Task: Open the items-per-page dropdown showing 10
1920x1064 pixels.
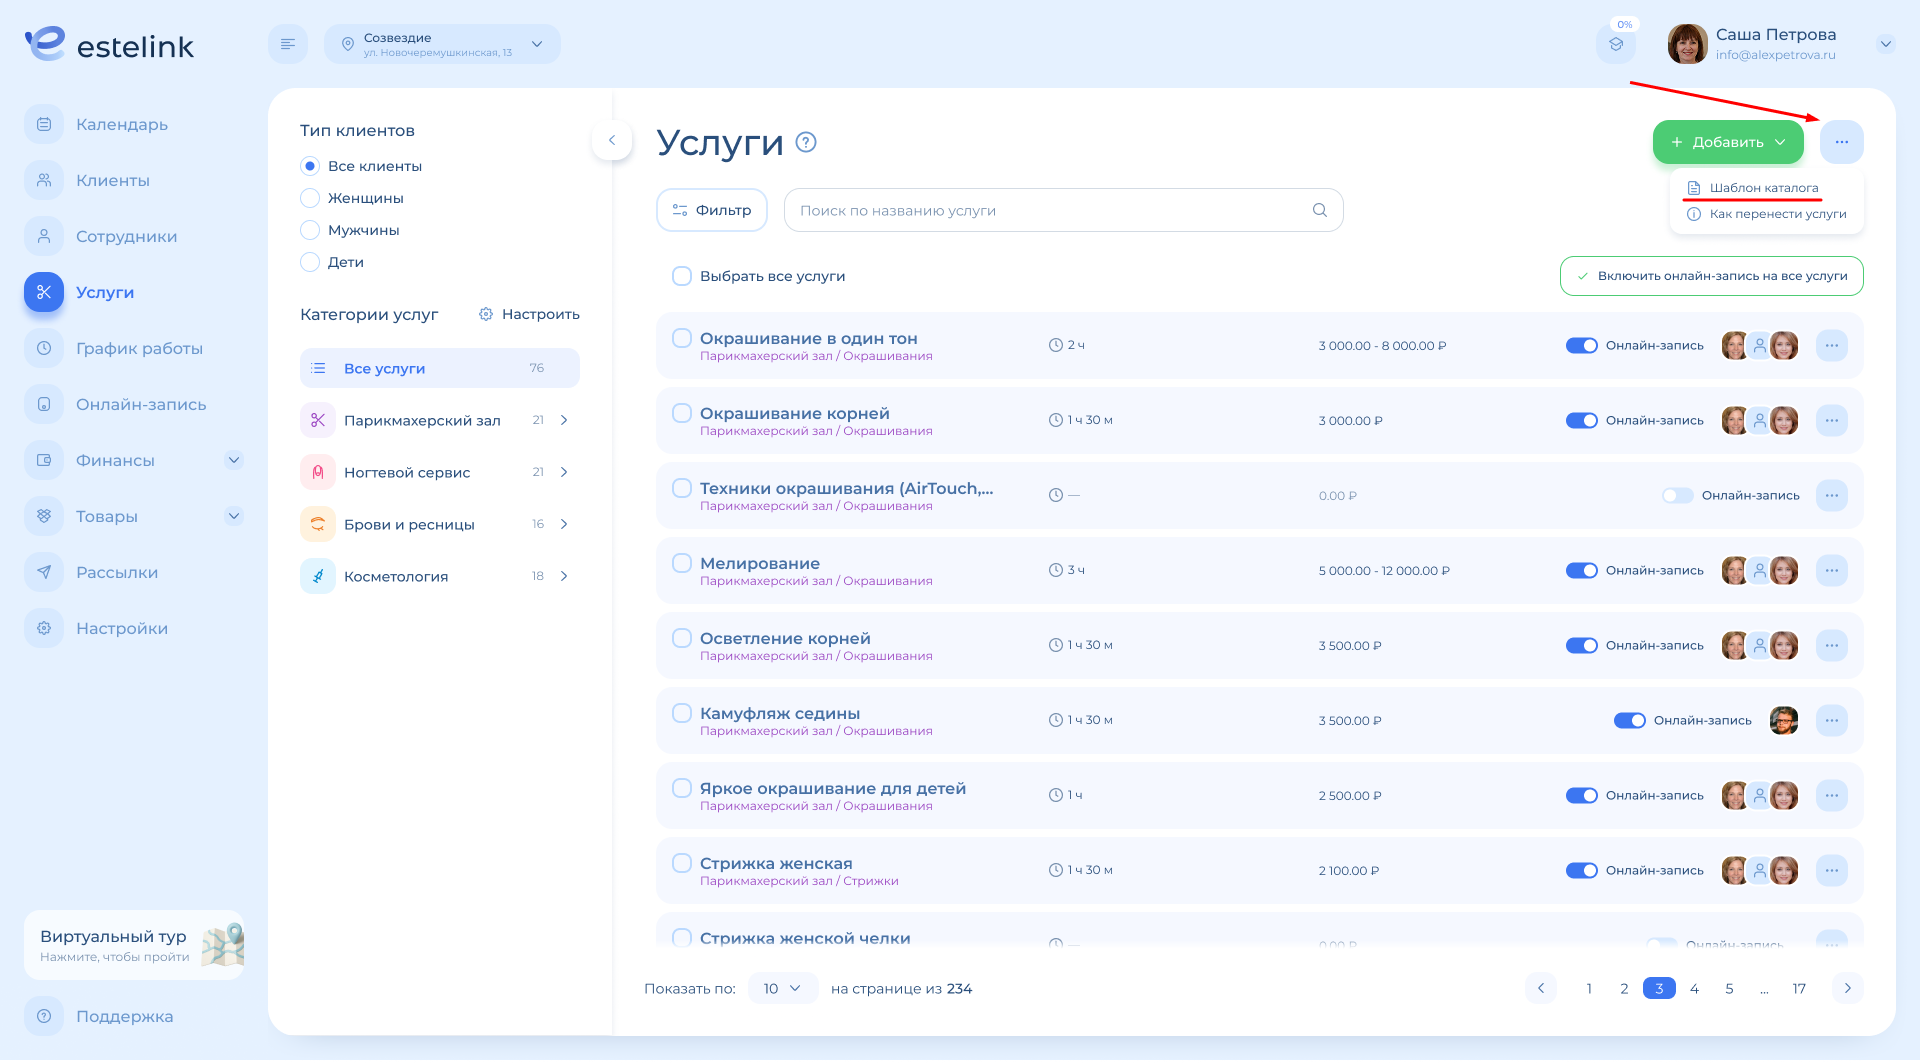Action: pos(782,988)
